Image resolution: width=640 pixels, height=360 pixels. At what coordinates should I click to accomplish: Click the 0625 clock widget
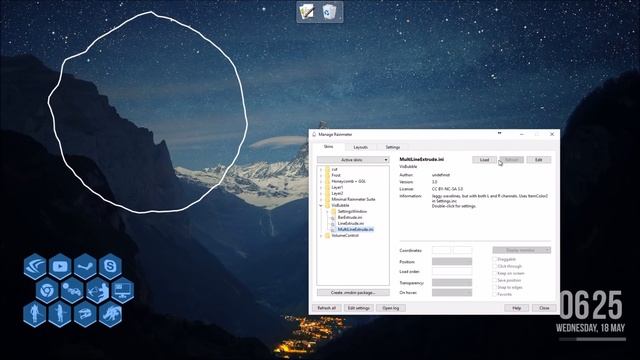(x=591, y=305)
